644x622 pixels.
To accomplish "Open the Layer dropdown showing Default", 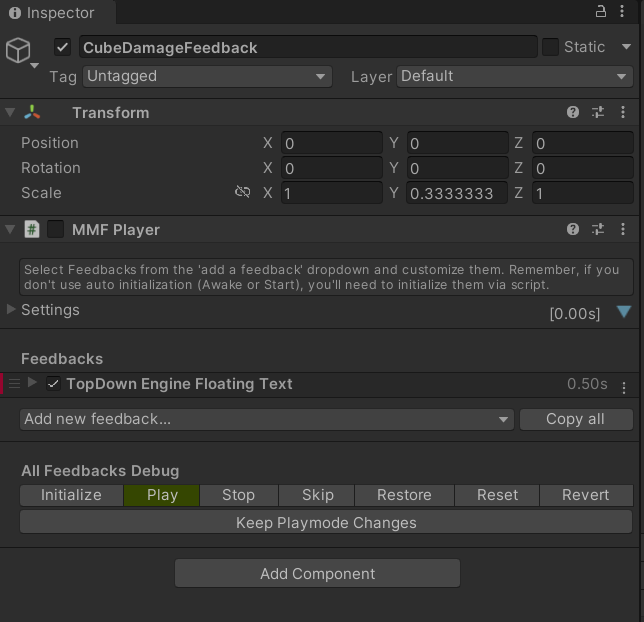I will (x=515, y=76).
